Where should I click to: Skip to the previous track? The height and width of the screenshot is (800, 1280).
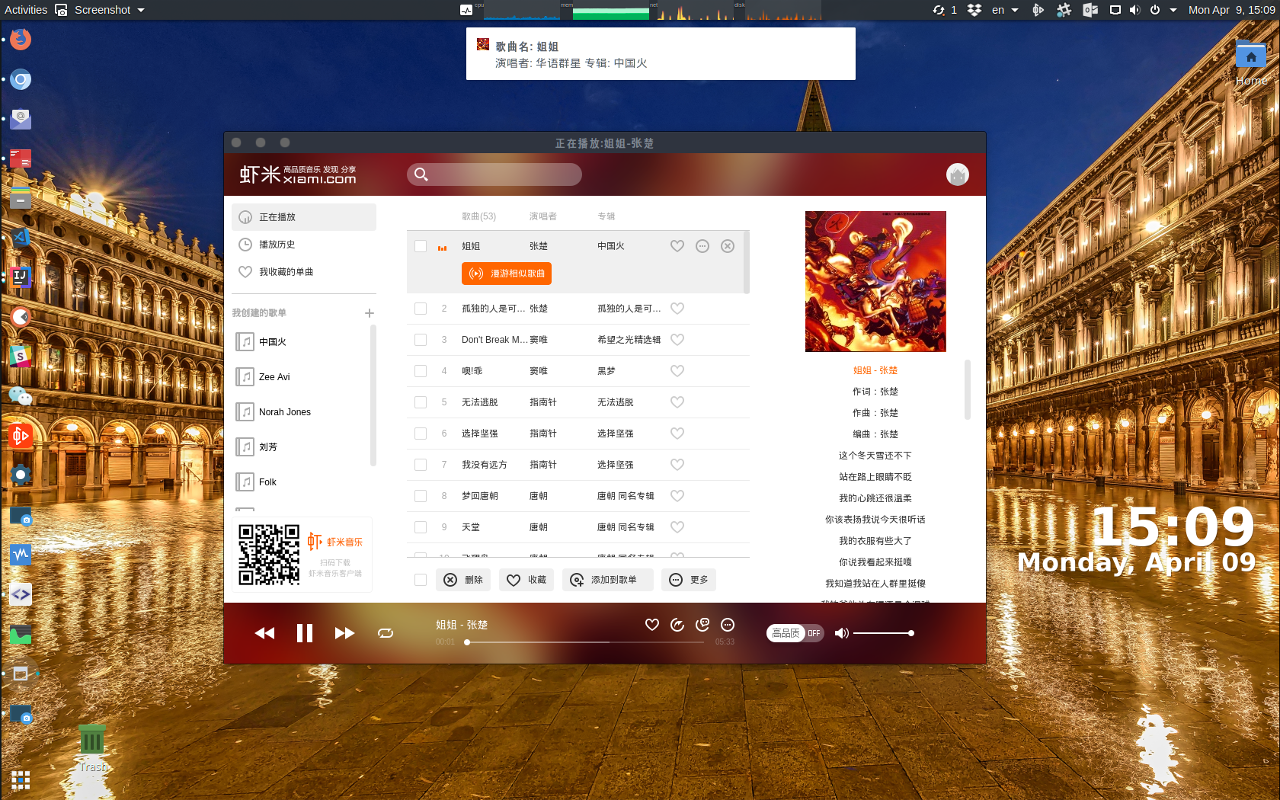coord(264,633)
